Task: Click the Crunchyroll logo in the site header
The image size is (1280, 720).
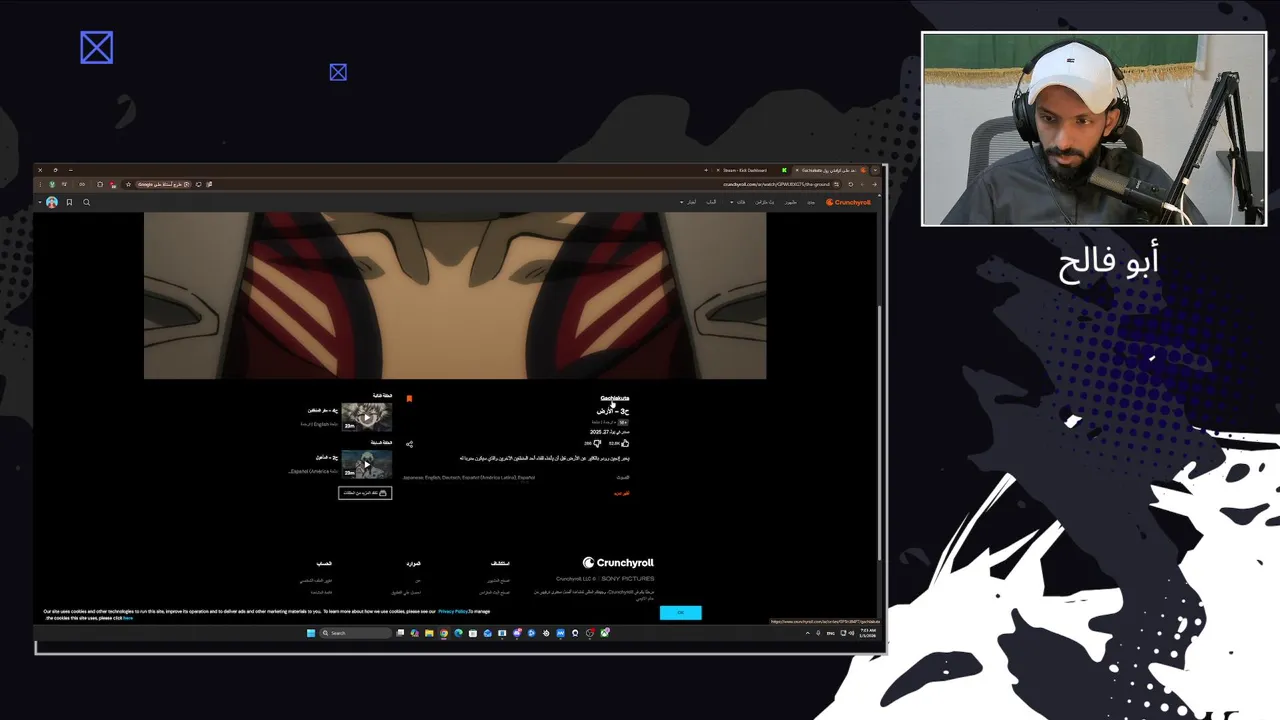Action: pyautogui.click(x=849, y=202)
